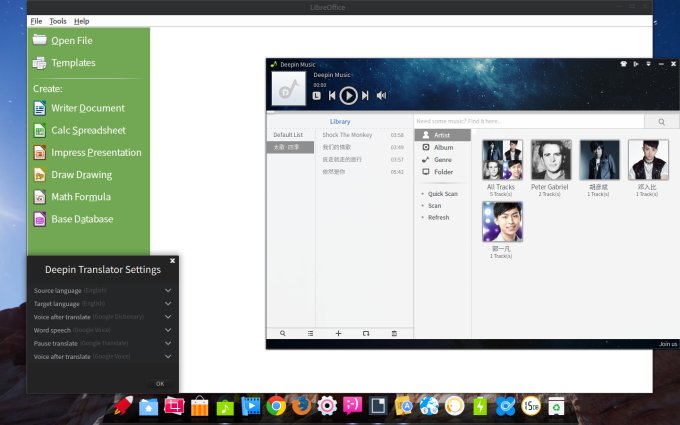Image resolution: width=680 pixels, height=425 pixels.
Task: Open Deepin Music skin shirt icon
Action: tap(624, 64)
